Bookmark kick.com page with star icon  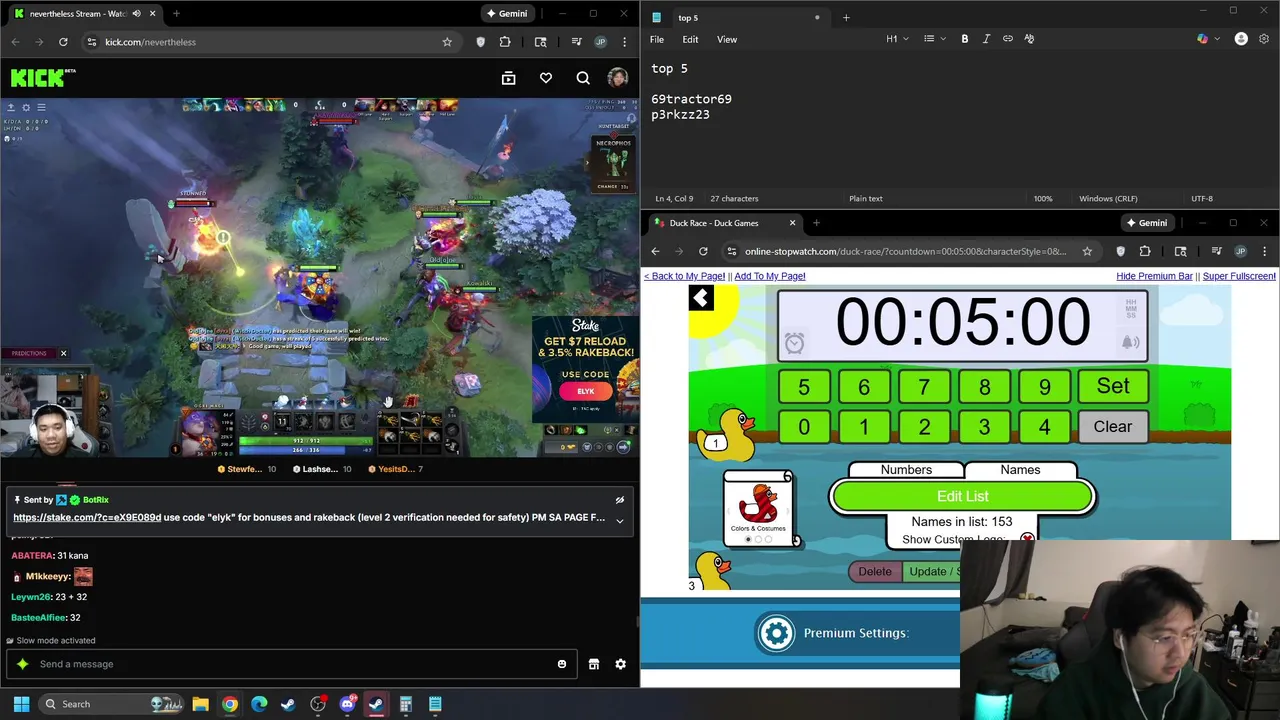coord(447,42)
